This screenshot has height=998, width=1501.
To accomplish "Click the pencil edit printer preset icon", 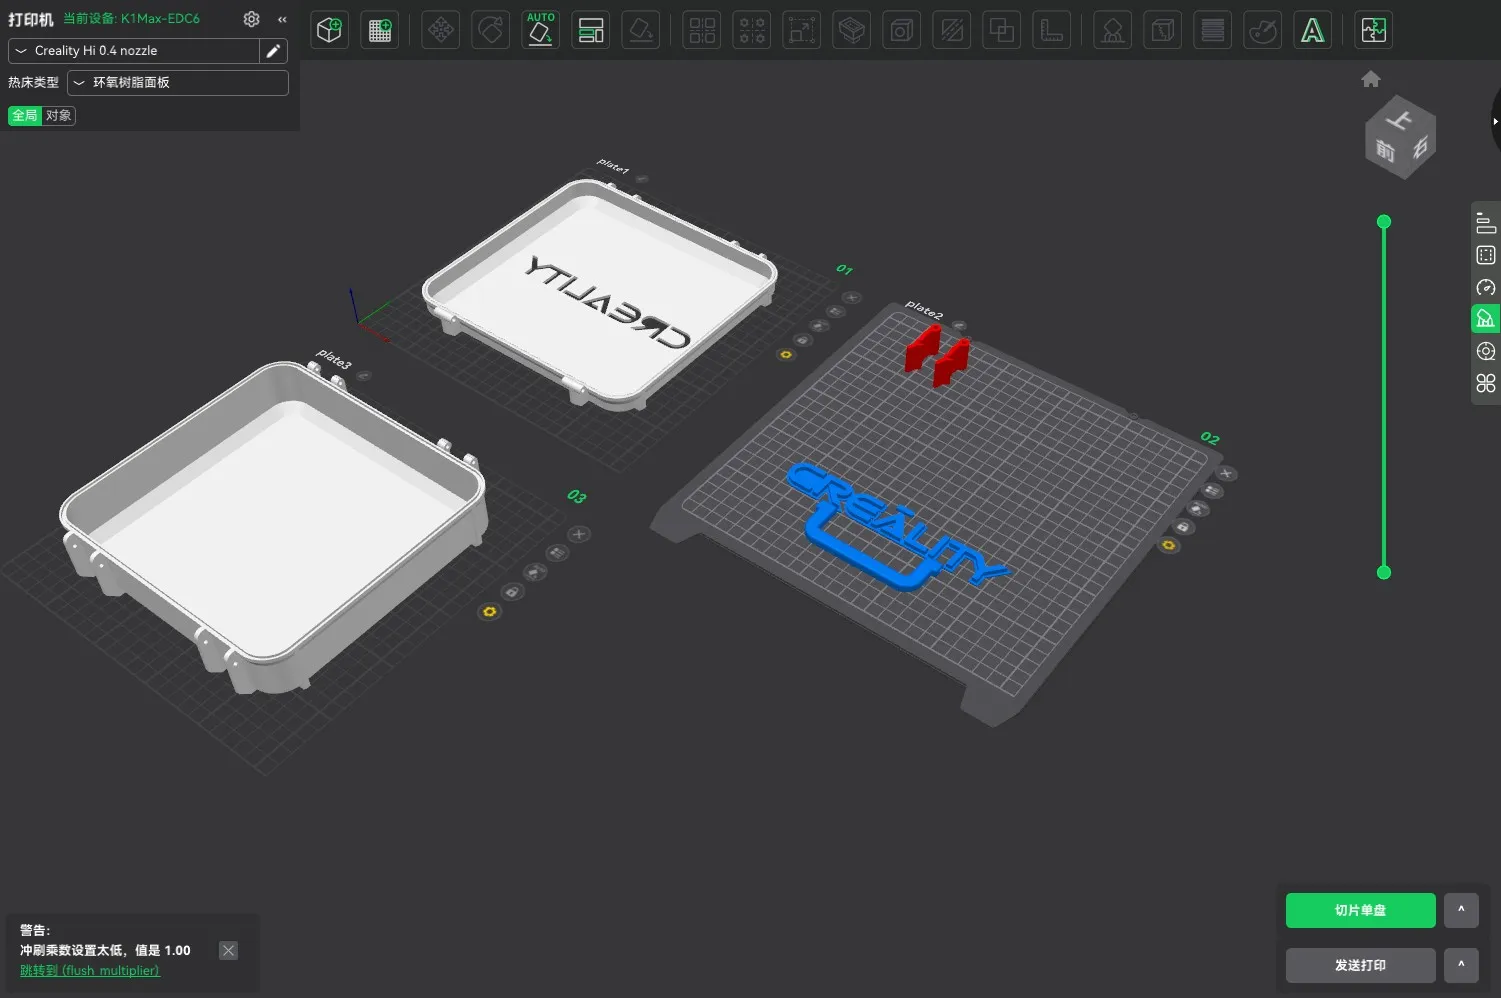I will (273, 51).
